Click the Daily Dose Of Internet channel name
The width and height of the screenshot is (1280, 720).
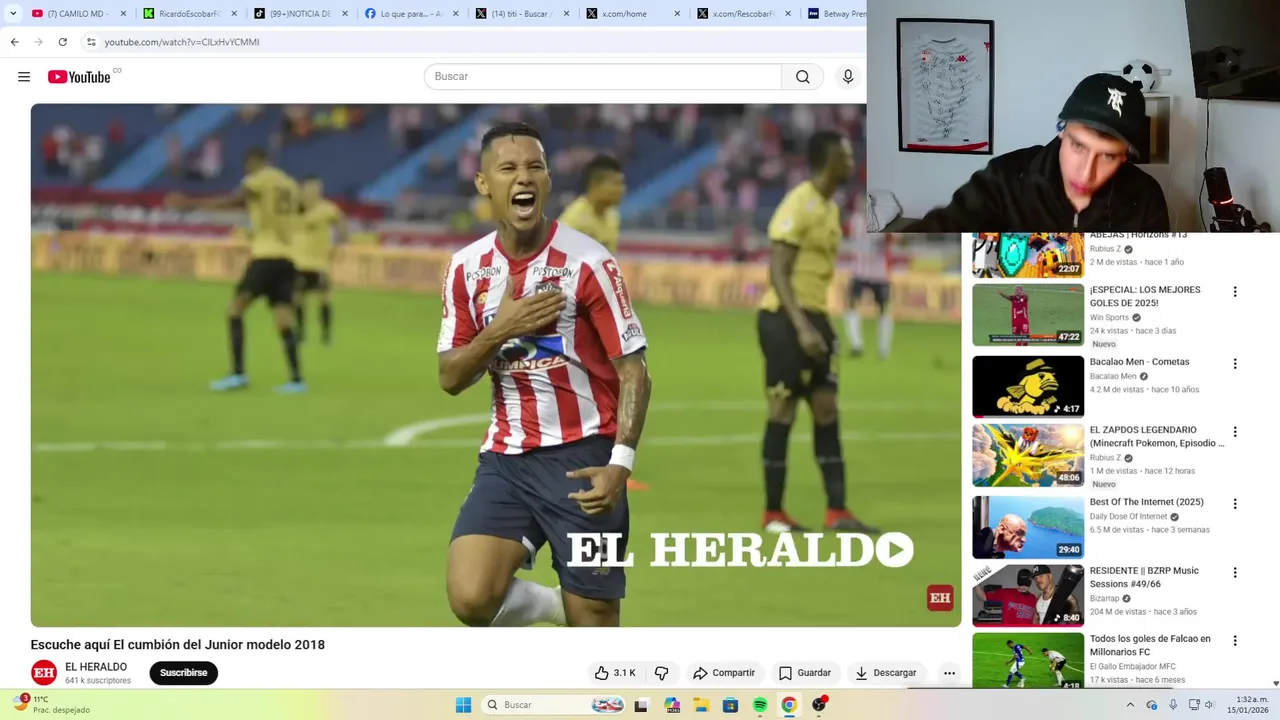coord(1128,517)
